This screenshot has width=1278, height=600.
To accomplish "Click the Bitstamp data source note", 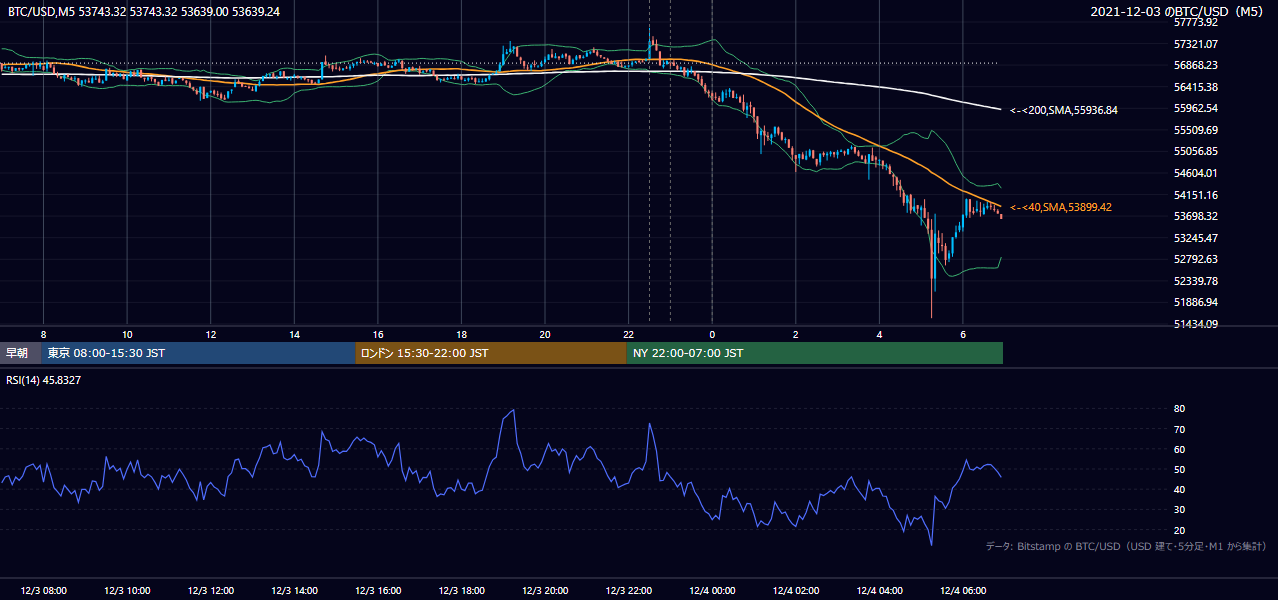I will click(x=1126, y=546).
